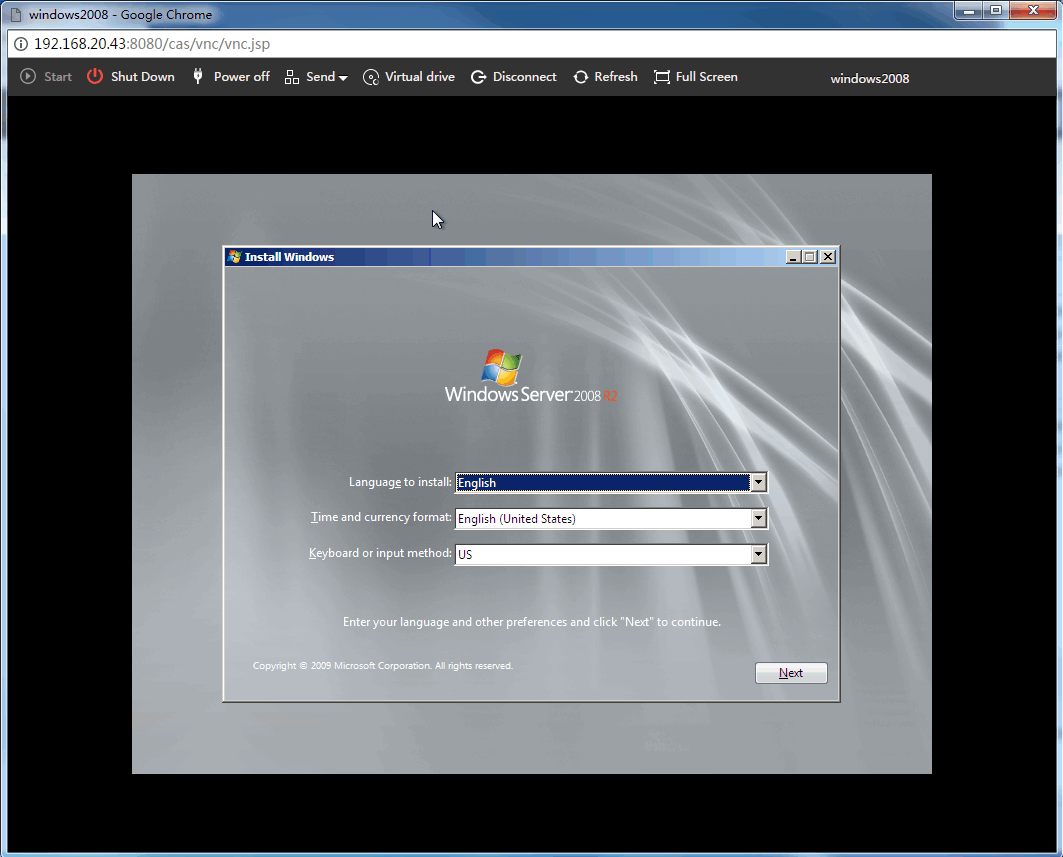Click the Time and currency format label

pyautogui.click(x=381, y=517)
